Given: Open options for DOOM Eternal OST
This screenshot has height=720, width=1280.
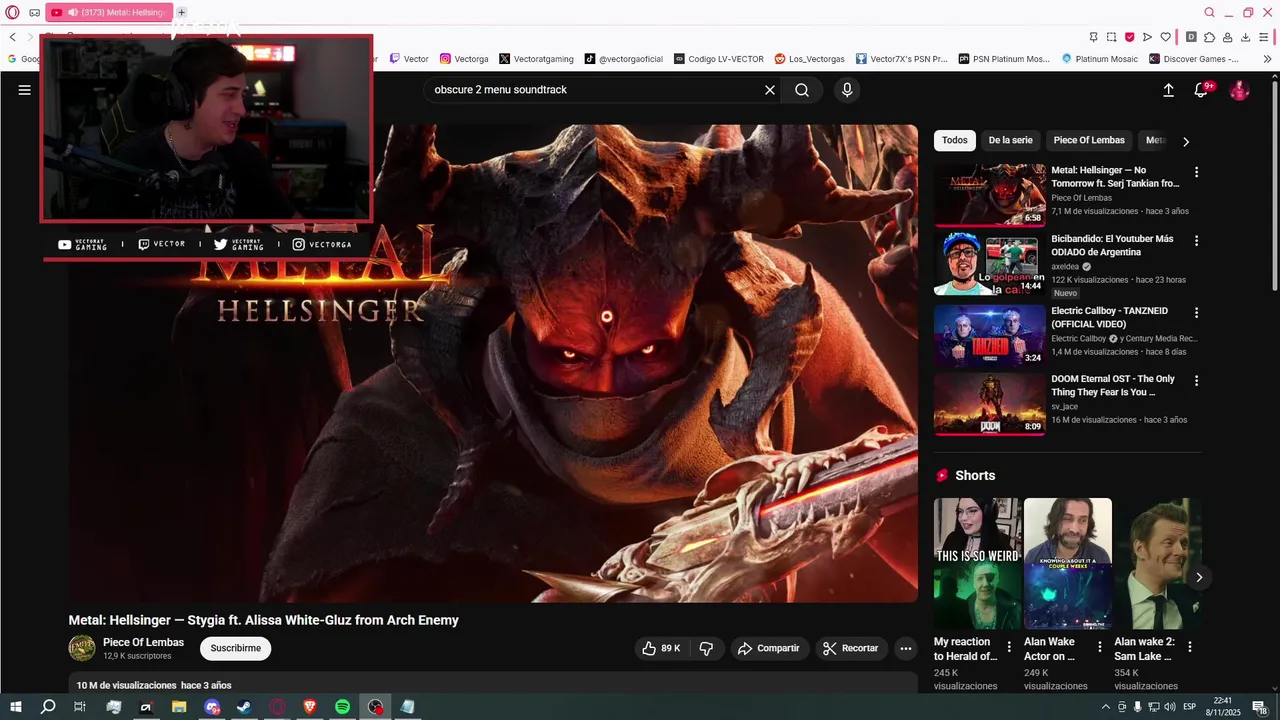Looking at the screenshot, I should pyautogui.click(x=1196, y=380).
